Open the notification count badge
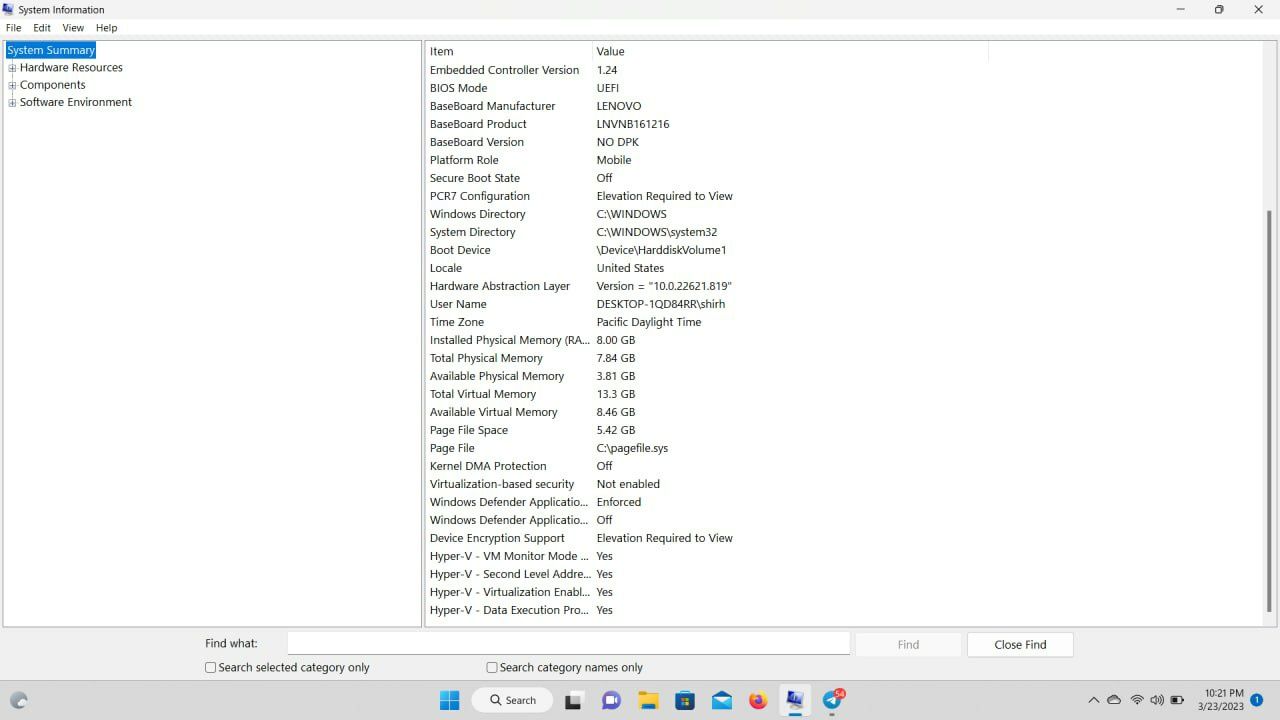The image size is (1280, 720). pyautogui.click(x=1257, y=700)
